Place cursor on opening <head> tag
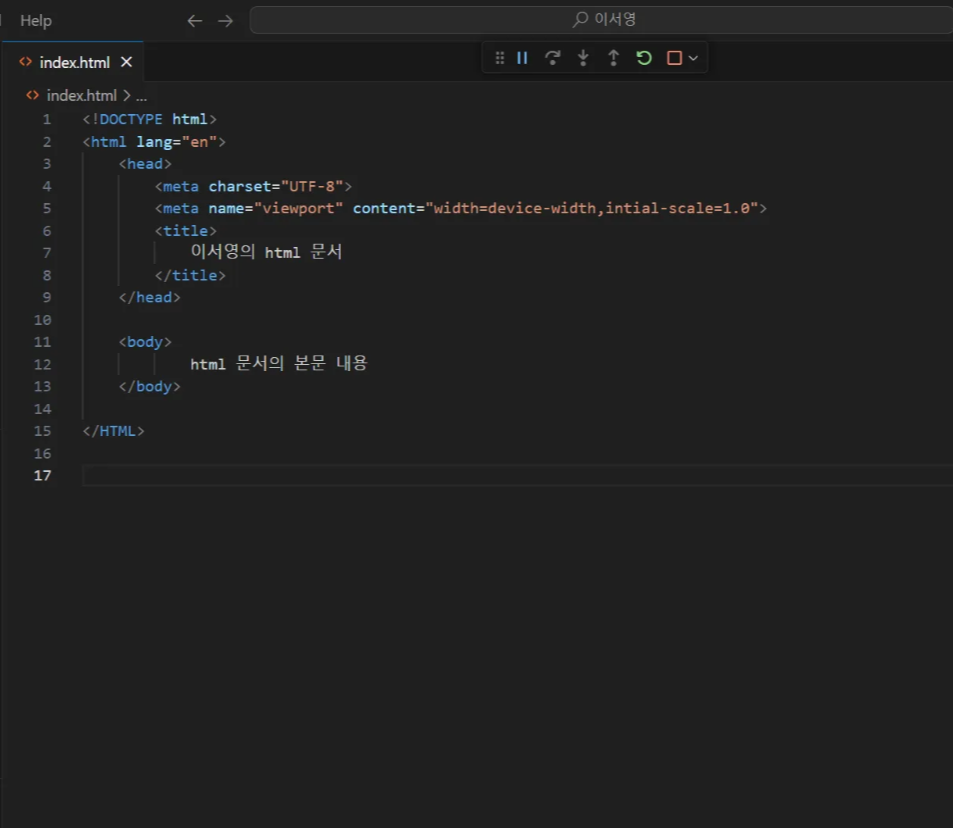Screen dimensions: 953x828 145,164
